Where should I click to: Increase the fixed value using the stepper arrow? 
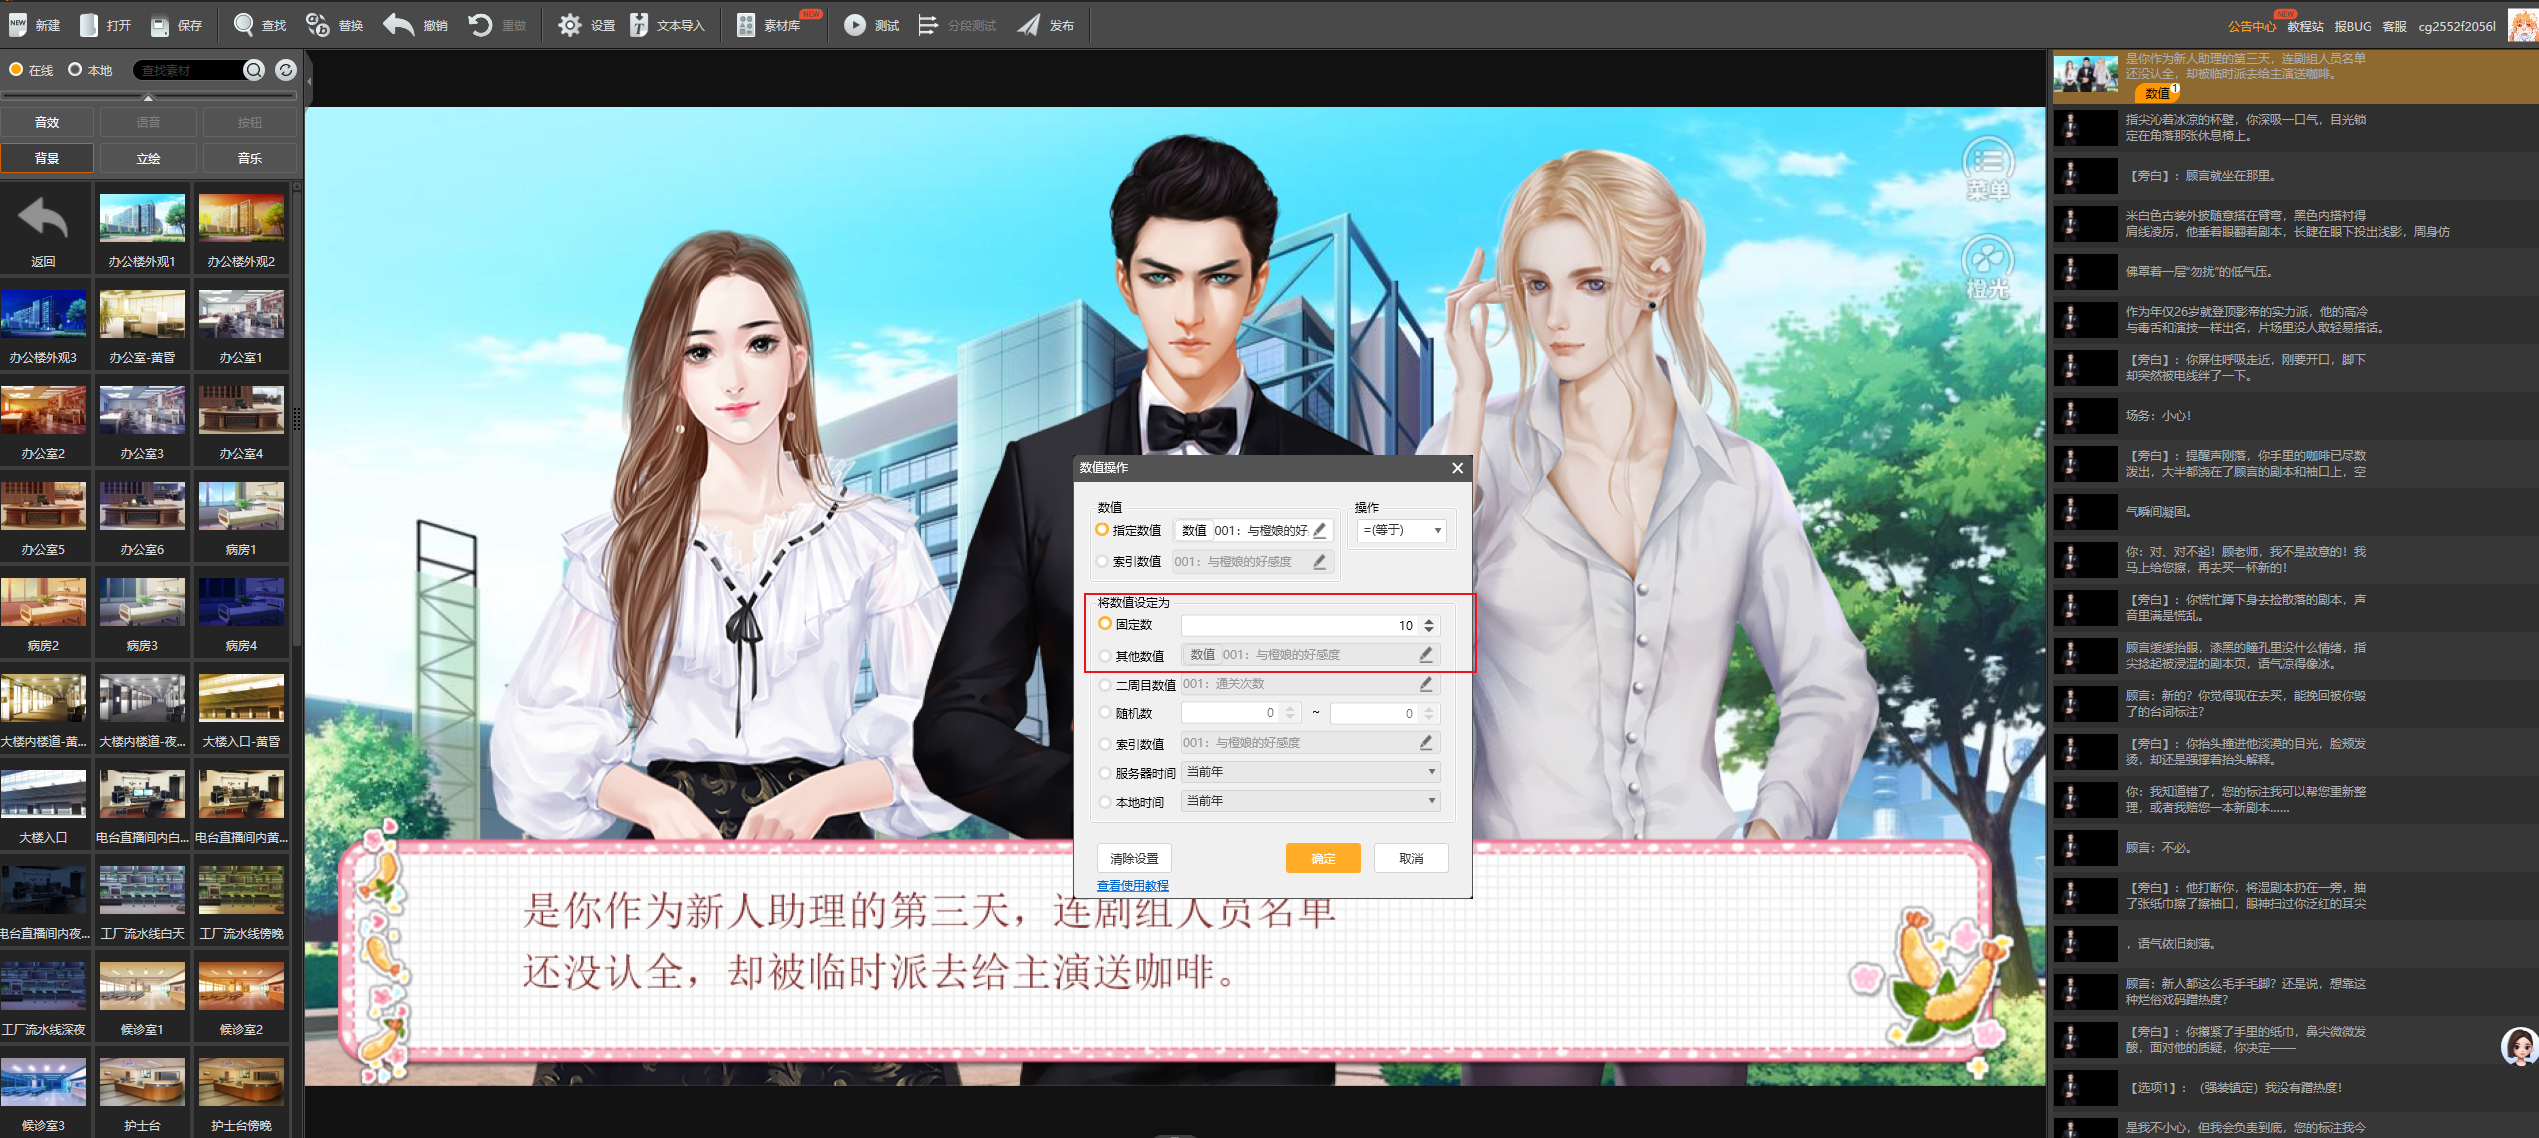[1429, 620]
